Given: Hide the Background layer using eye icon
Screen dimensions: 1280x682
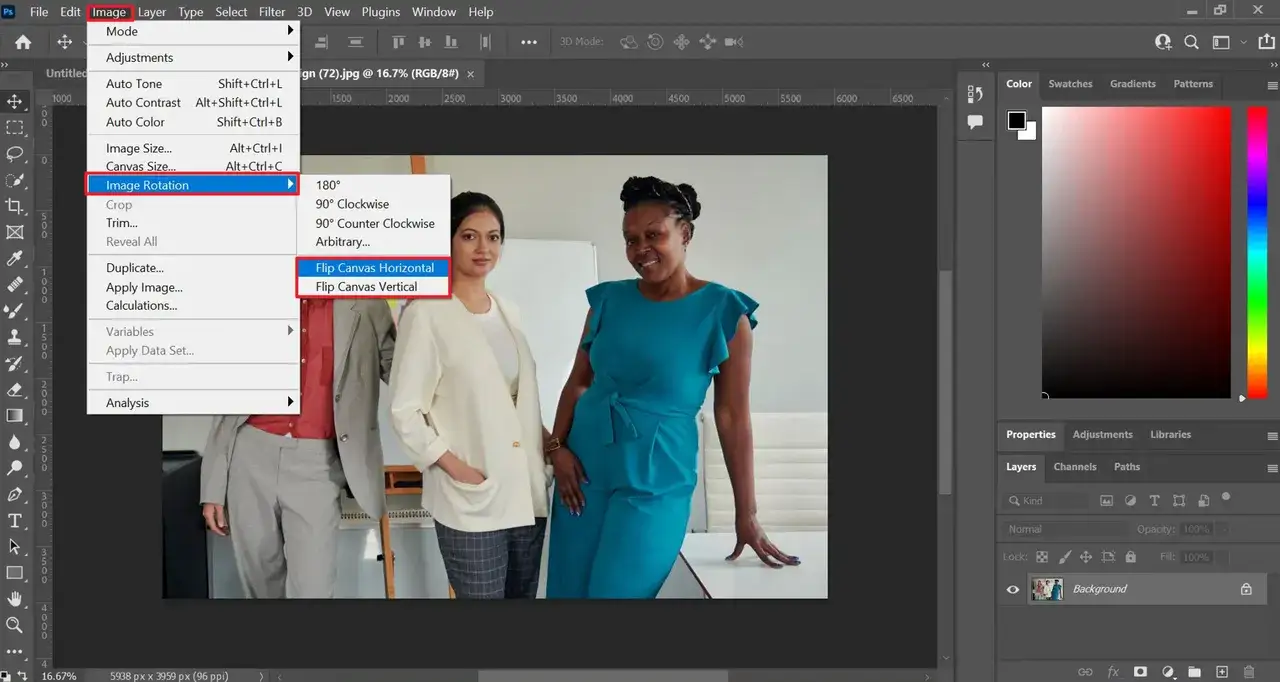Looking at the screenshot, I should pyautogui.click(x=1013, y=589).
